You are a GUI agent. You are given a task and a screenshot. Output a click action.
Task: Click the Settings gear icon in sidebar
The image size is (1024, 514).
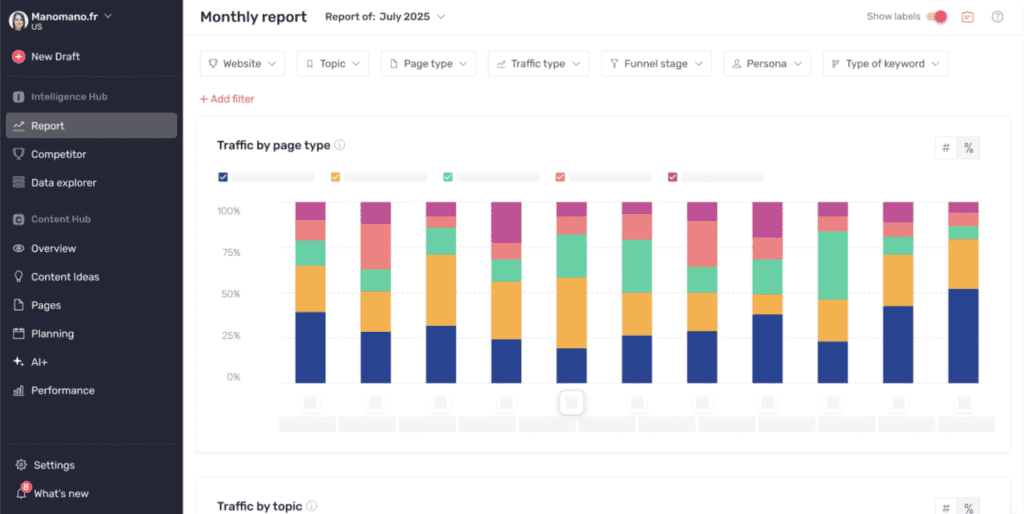20,465
